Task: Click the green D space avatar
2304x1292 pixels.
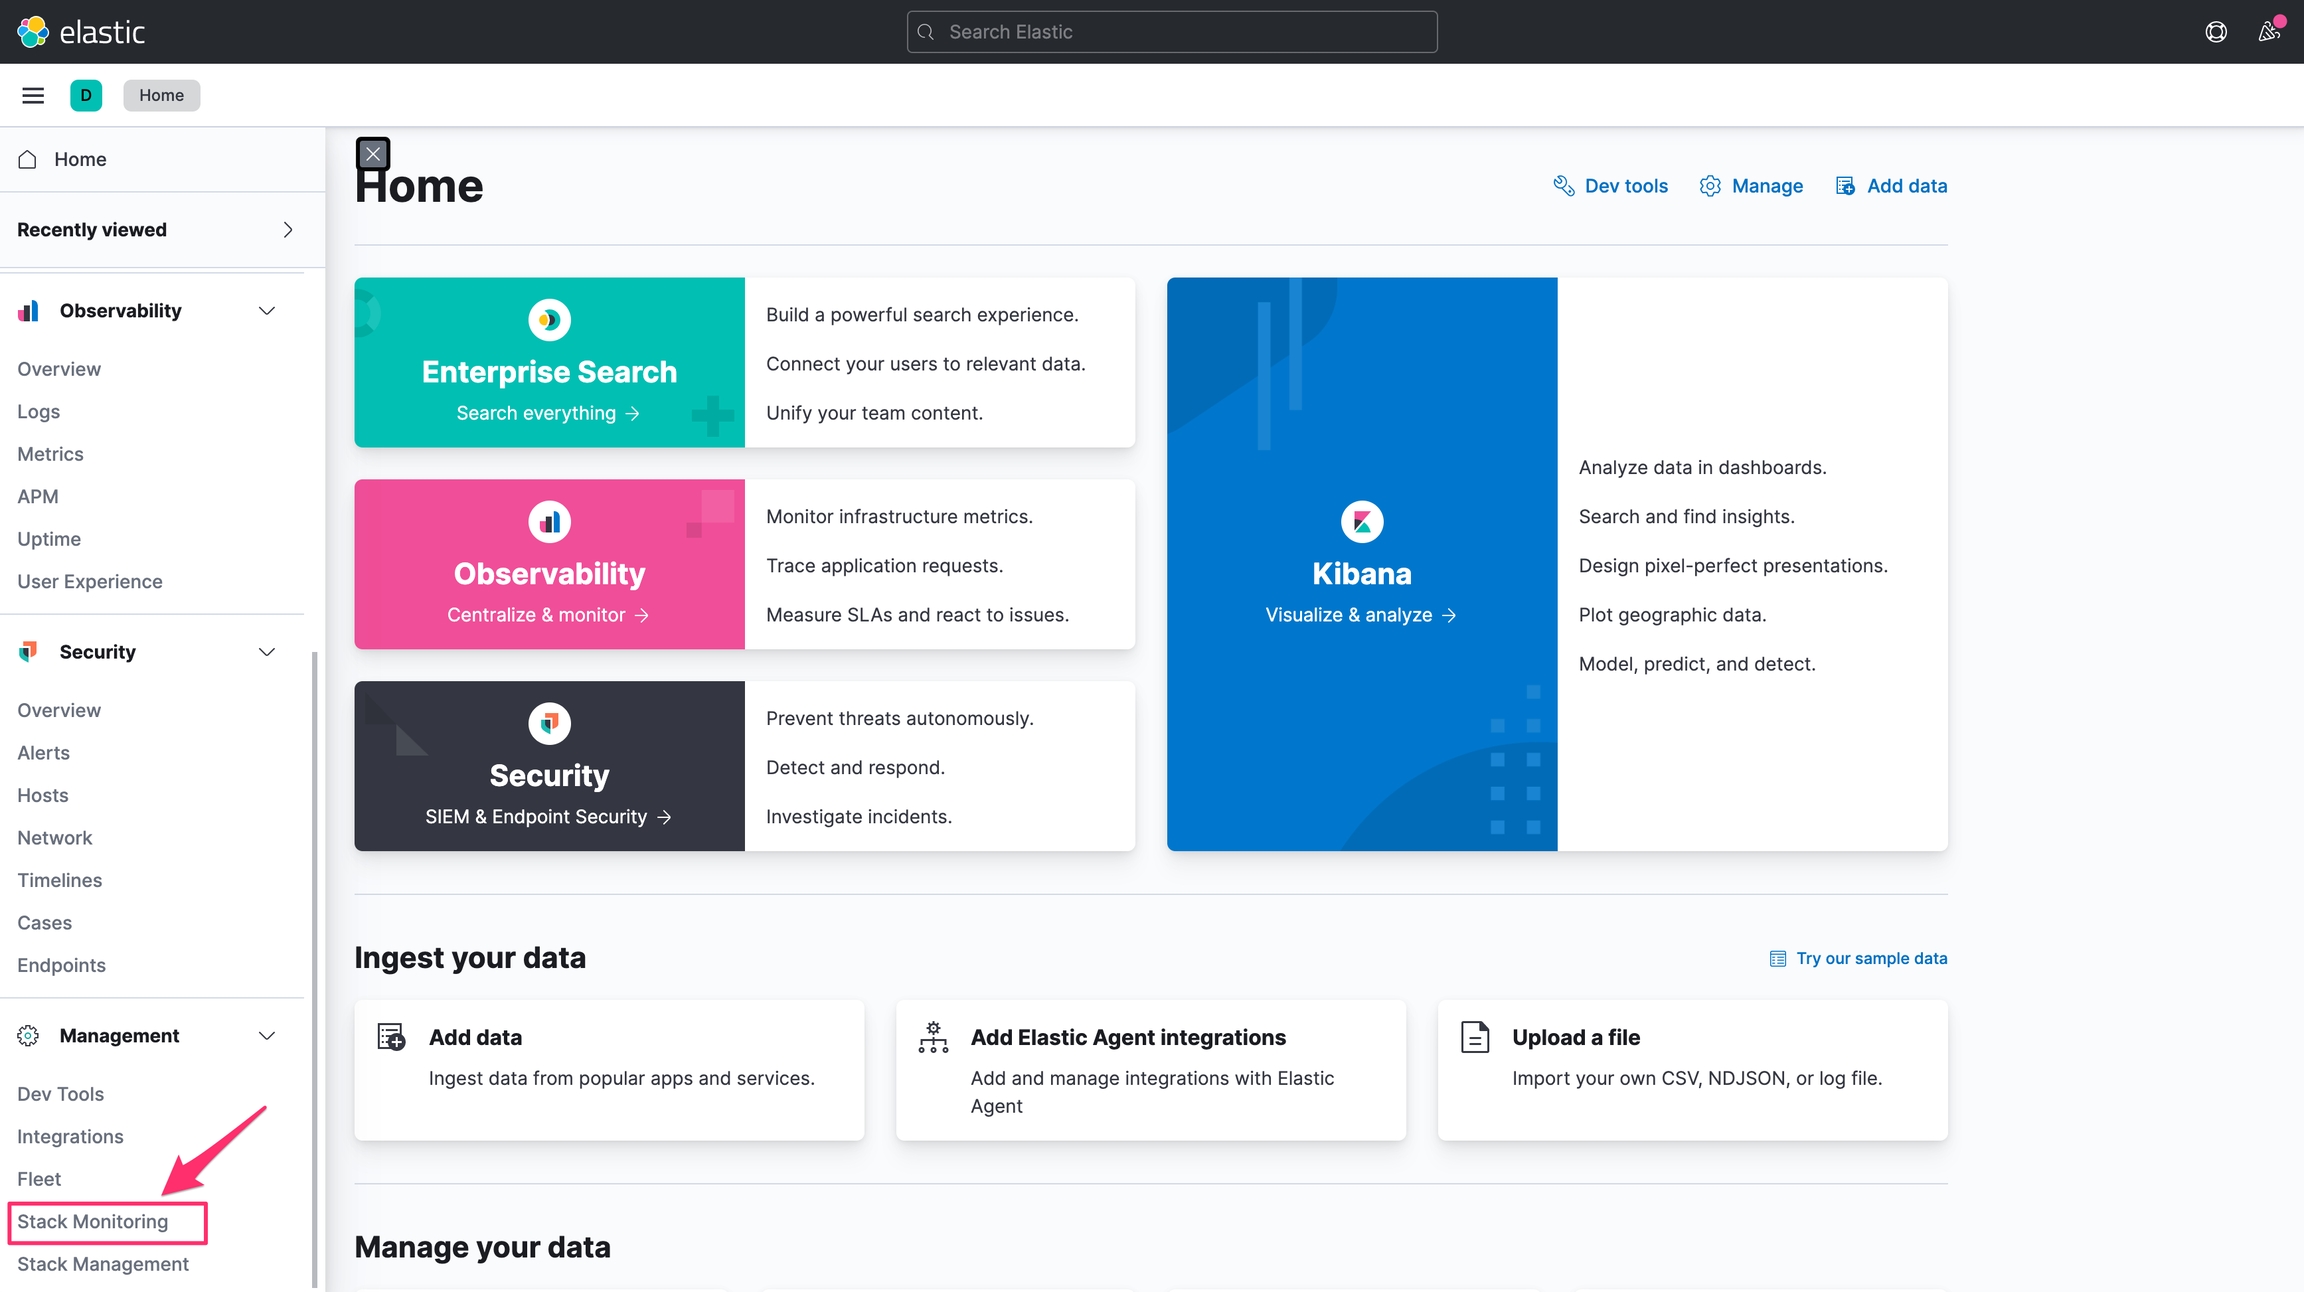Action: tap(86, 95)
